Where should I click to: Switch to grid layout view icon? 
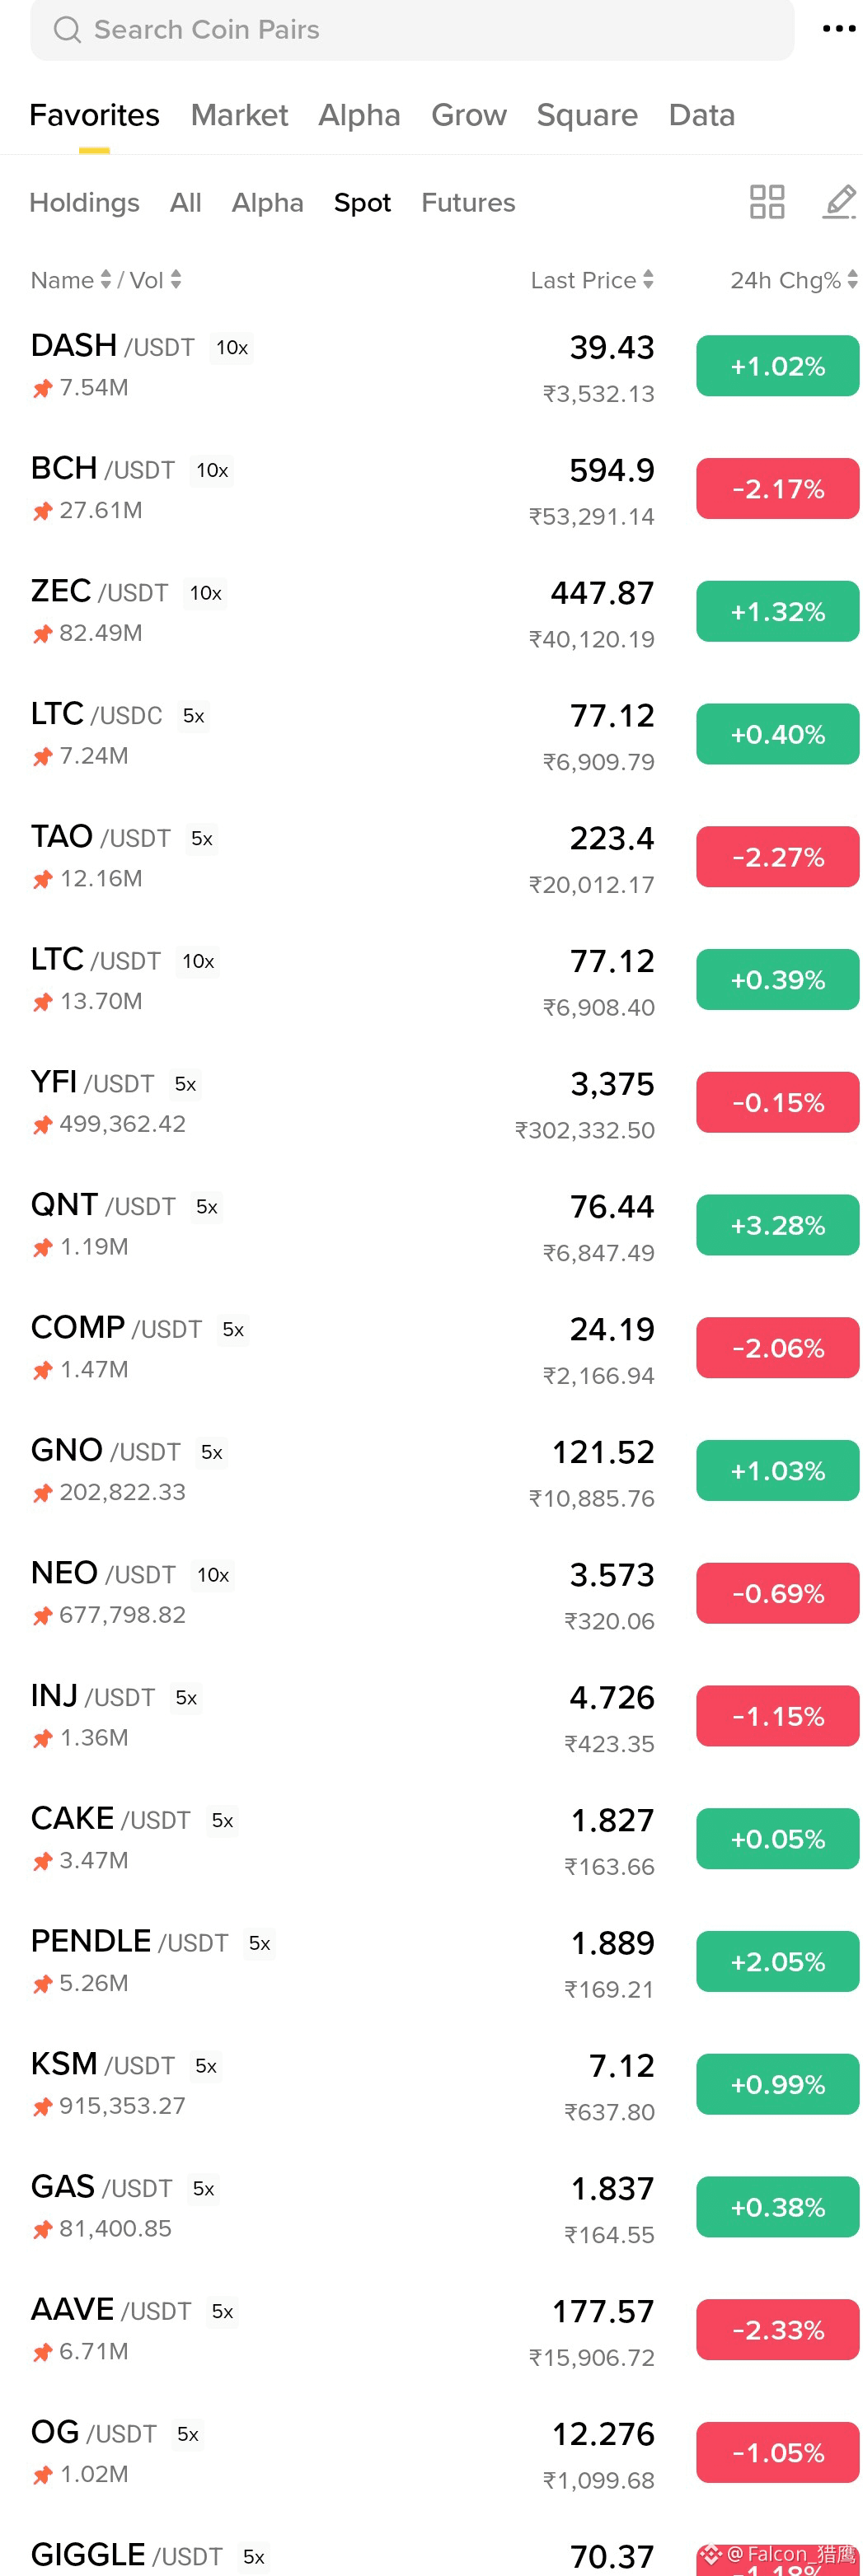coord(767,202)
